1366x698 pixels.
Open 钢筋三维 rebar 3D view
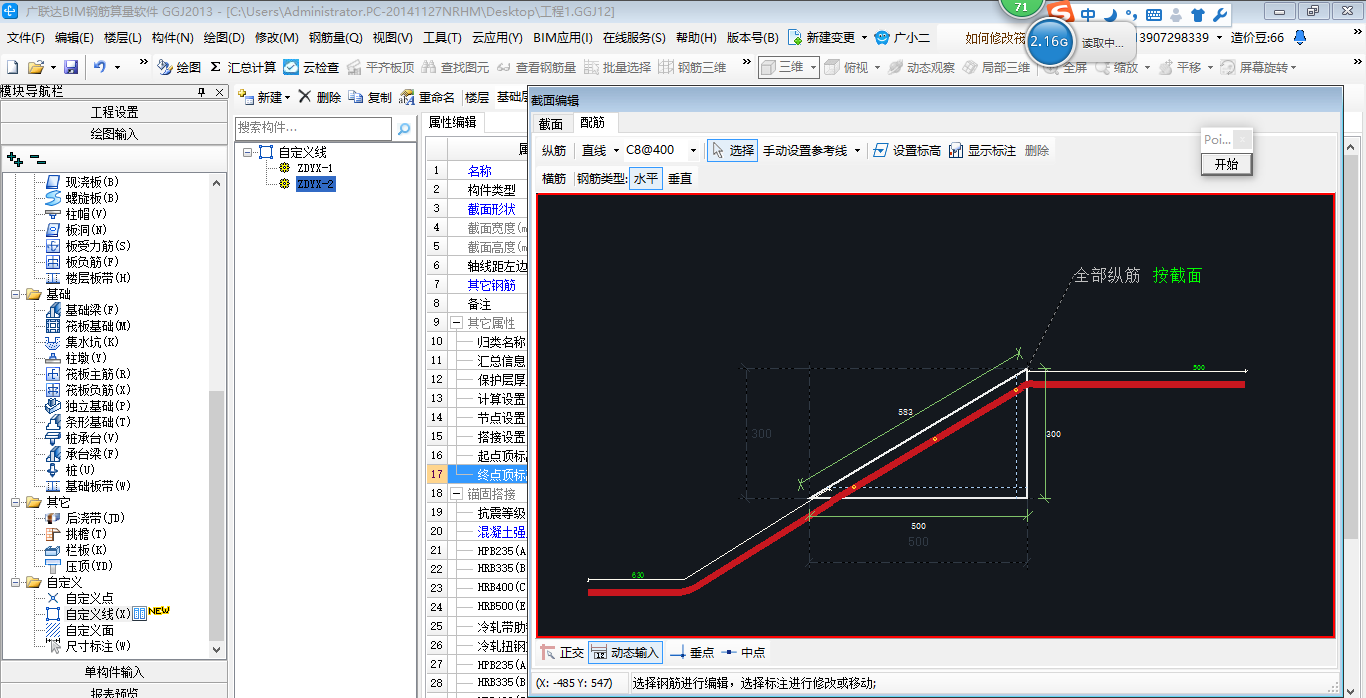[692, 67]
